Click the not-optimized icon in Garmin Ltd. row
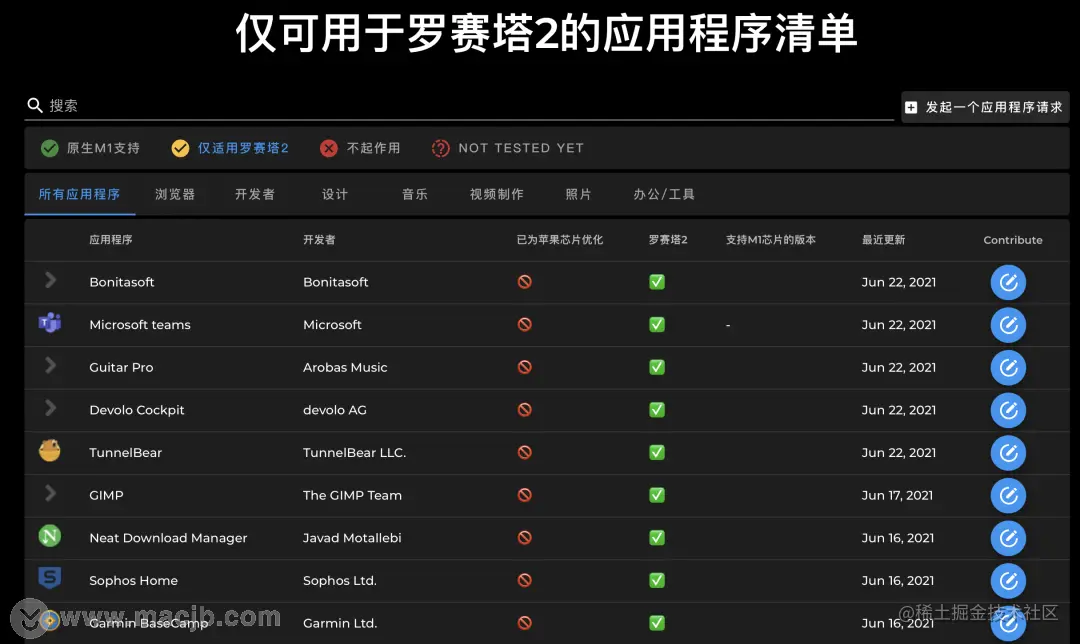Image resolution: width=1080 pixels, height=644 pixels. pyautogui.click(x=525, y=623)
